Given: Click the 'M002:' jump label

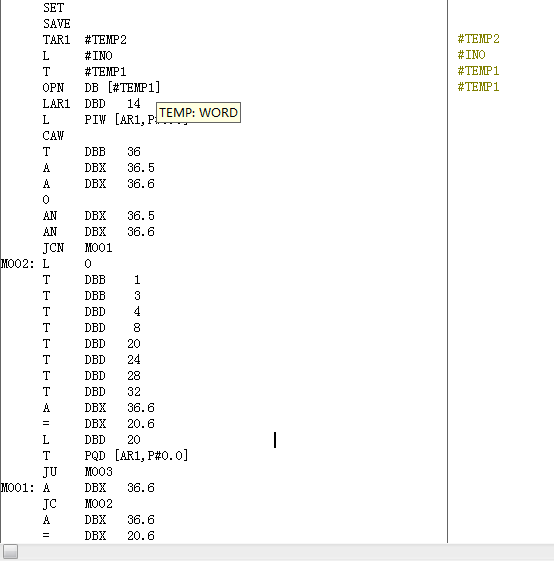Looking at the screenshot, I should [18, 264].
